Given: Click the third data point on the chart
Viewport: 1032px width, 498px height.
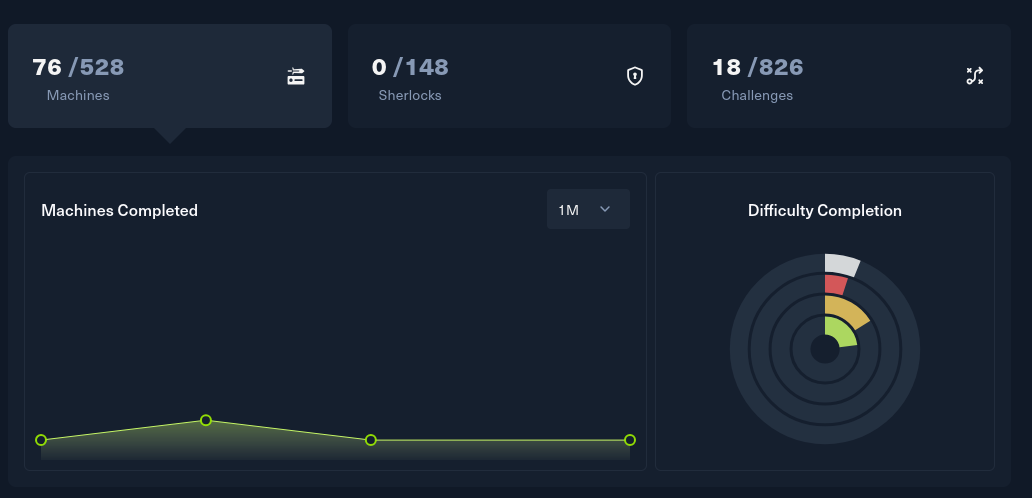Looking at the screenshot, I should click(371, 440).
